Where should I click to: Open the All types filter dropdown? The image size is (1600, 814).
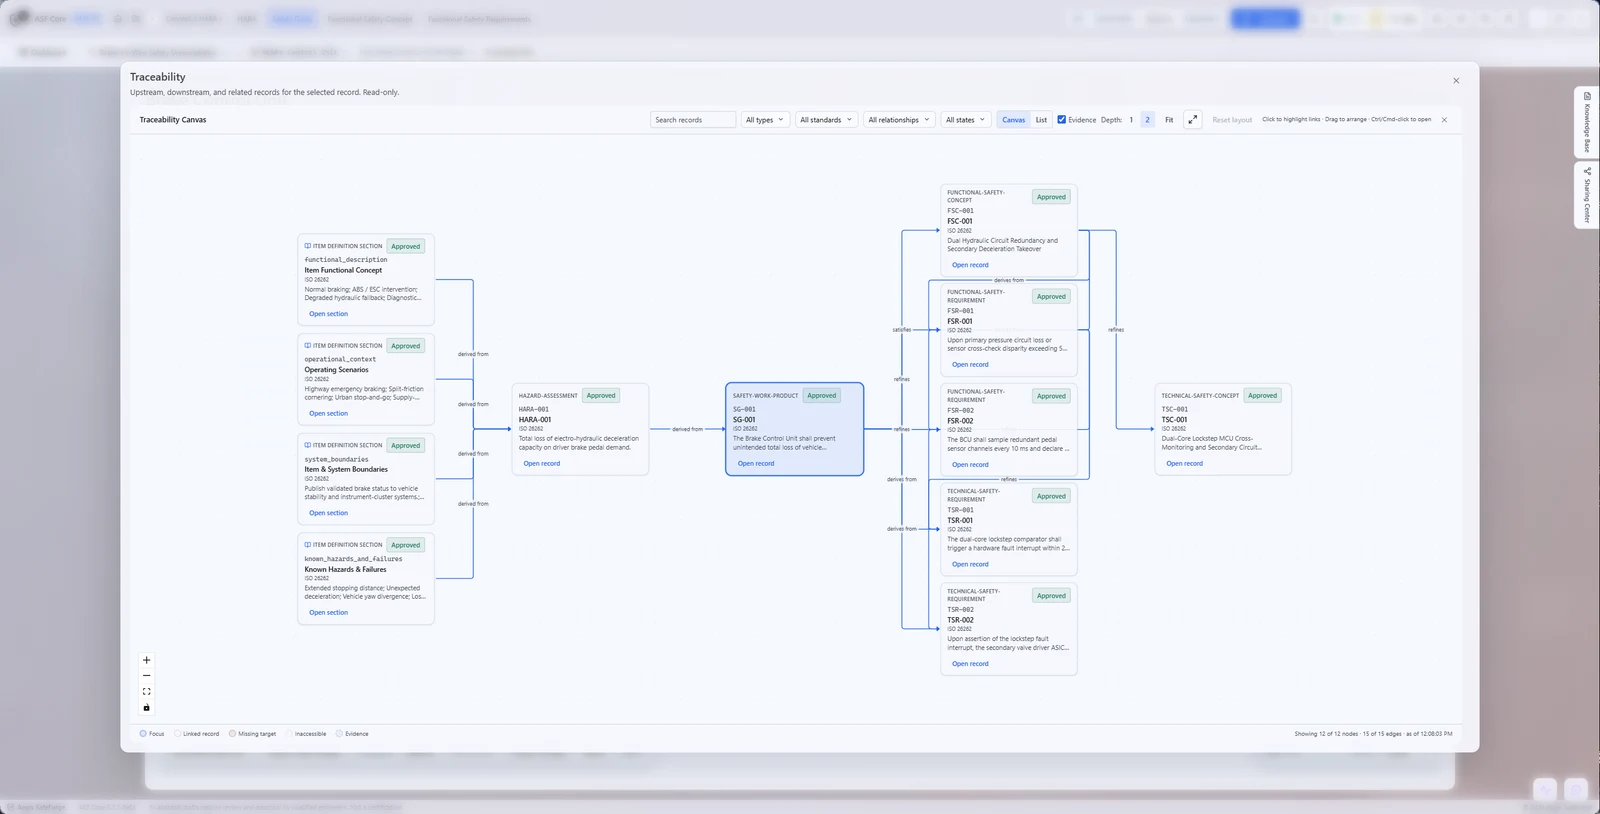[x=765, y=120]
